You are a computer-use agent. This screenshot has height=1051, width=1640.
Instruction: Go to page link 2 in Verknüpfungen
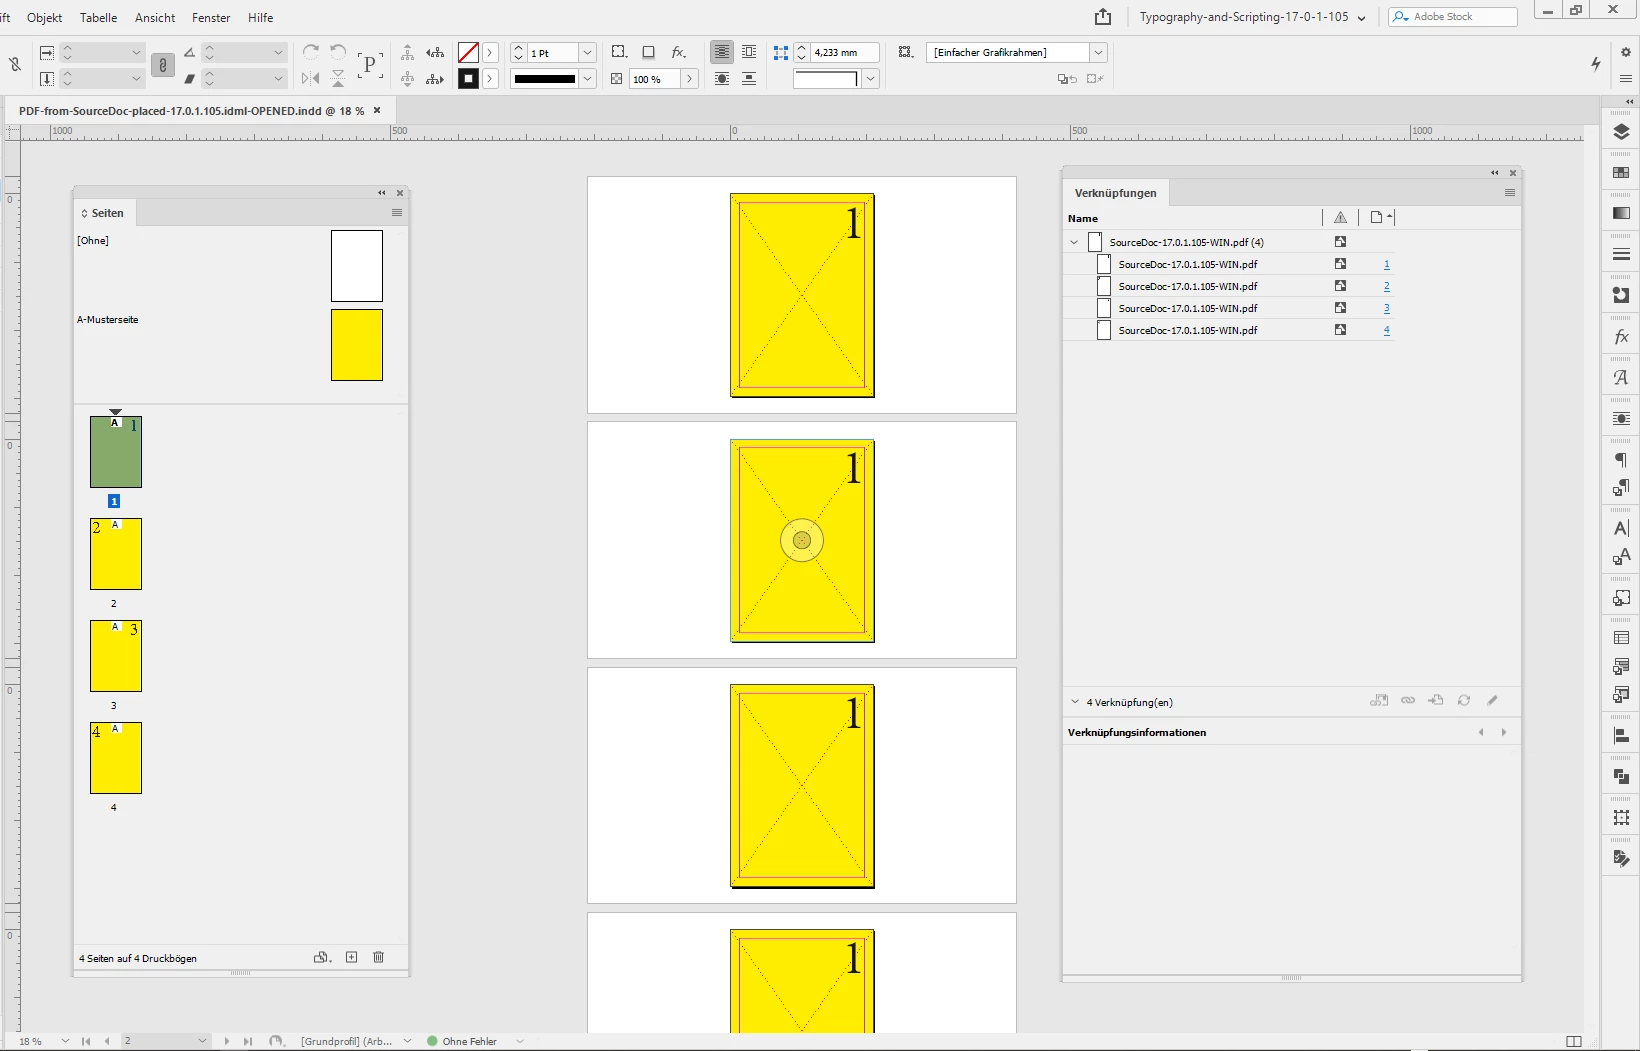coord(1386,286)
